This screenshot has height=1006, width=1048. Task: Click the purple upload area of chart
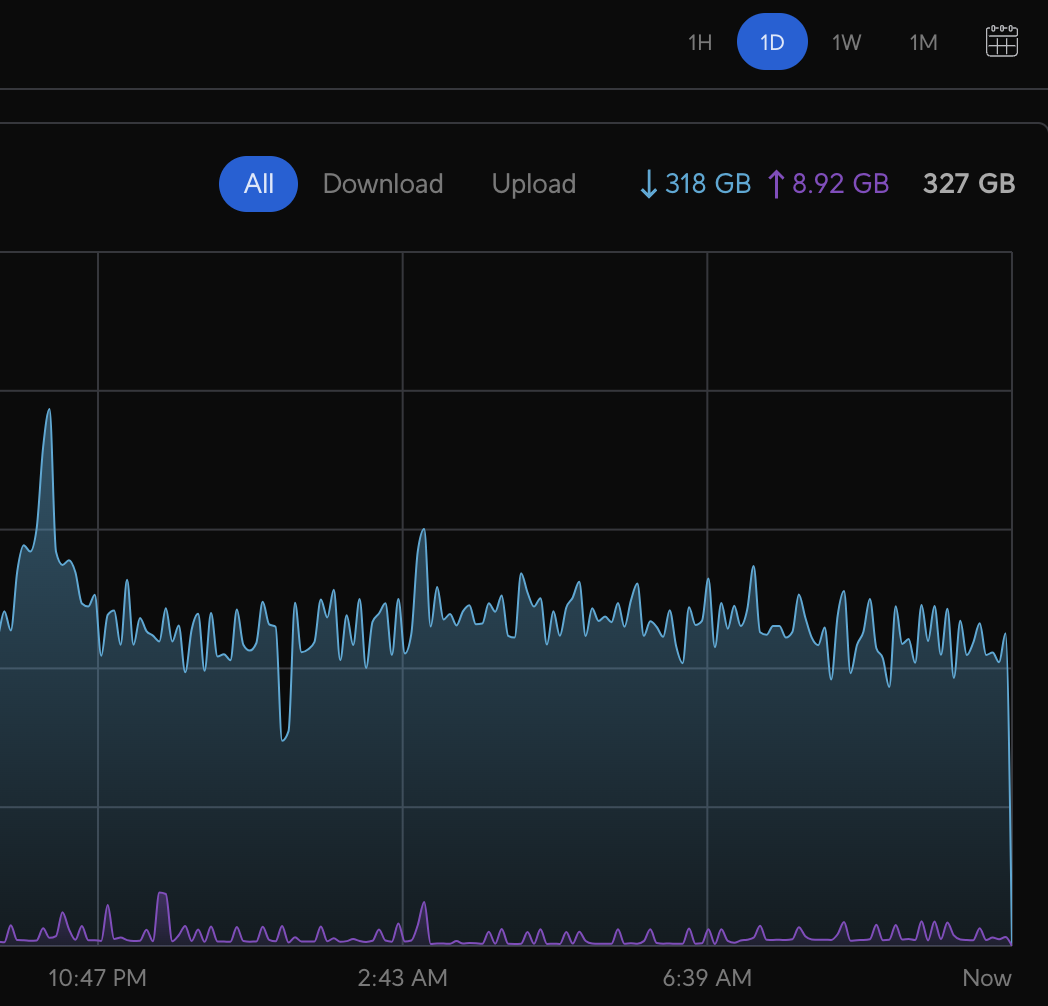pos(500,935)
